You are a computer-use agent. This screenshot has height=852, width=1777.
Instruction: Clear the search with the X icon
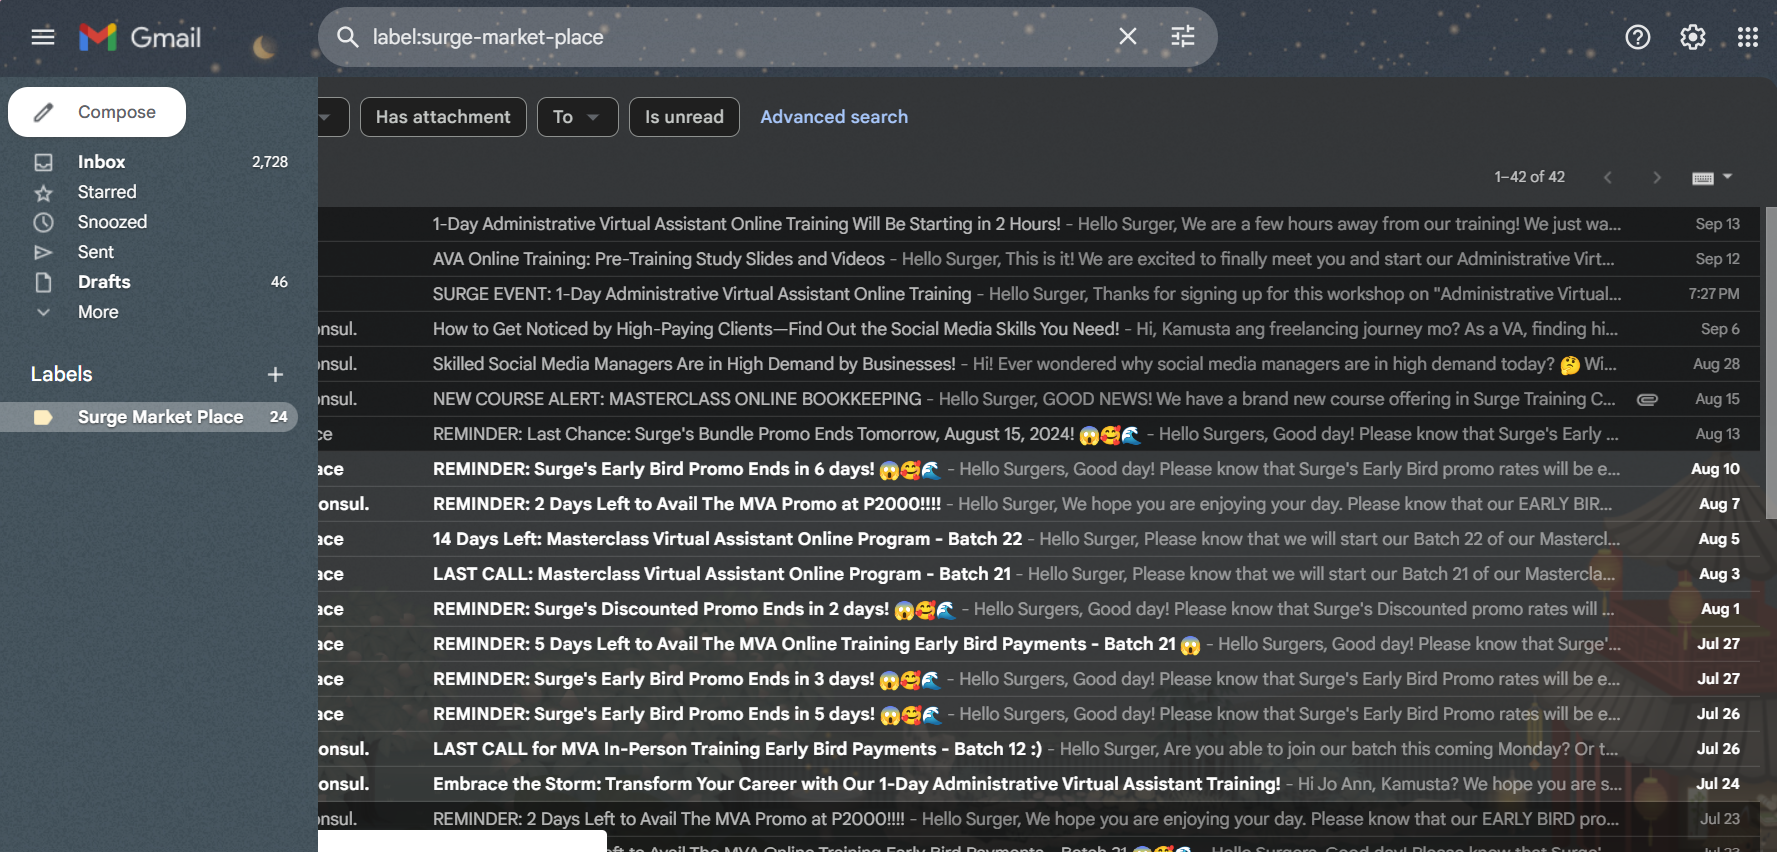[x=1127, y=37]
